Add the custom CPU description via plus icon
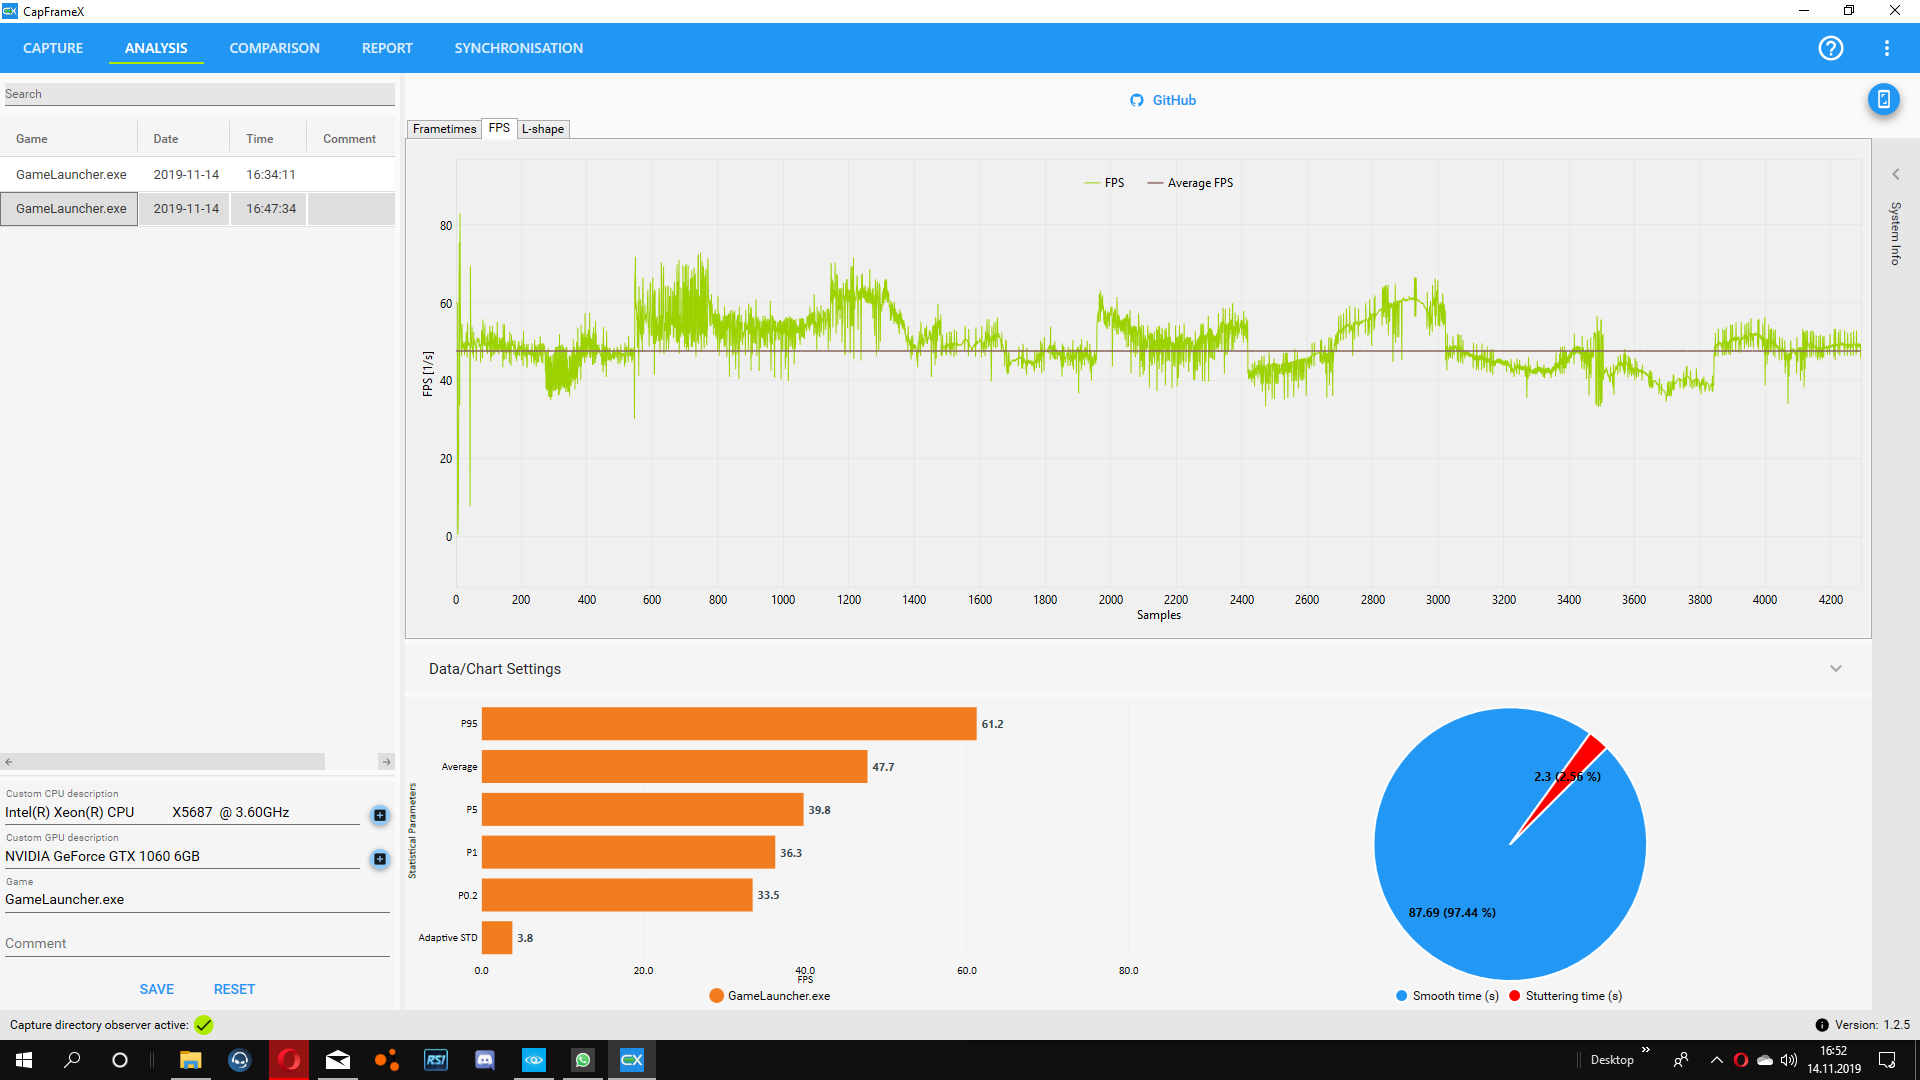Screen dimensions: 1920x1080 379,815
